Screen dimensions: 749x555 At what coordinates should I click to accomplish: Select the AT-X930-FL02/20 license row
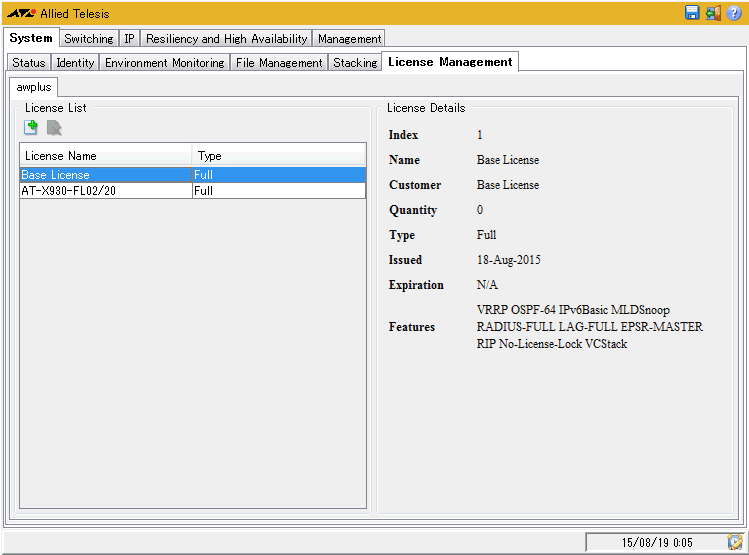point(105,191)
